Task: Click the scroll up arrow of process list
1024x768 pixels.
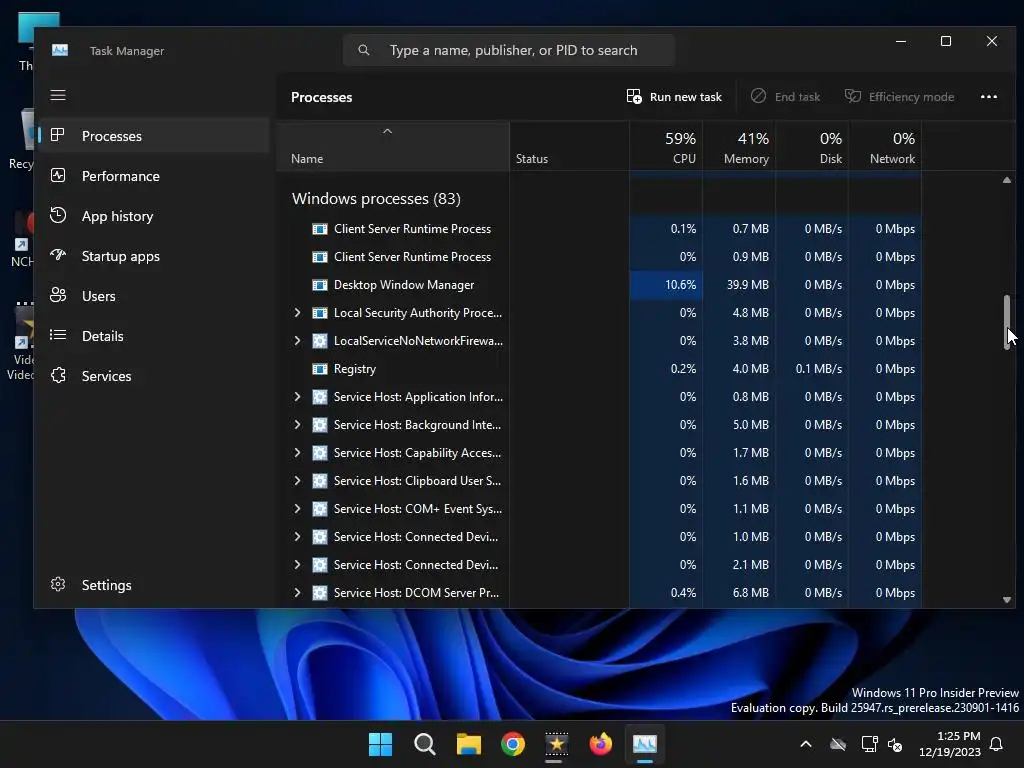Action: coord(1007,180)
